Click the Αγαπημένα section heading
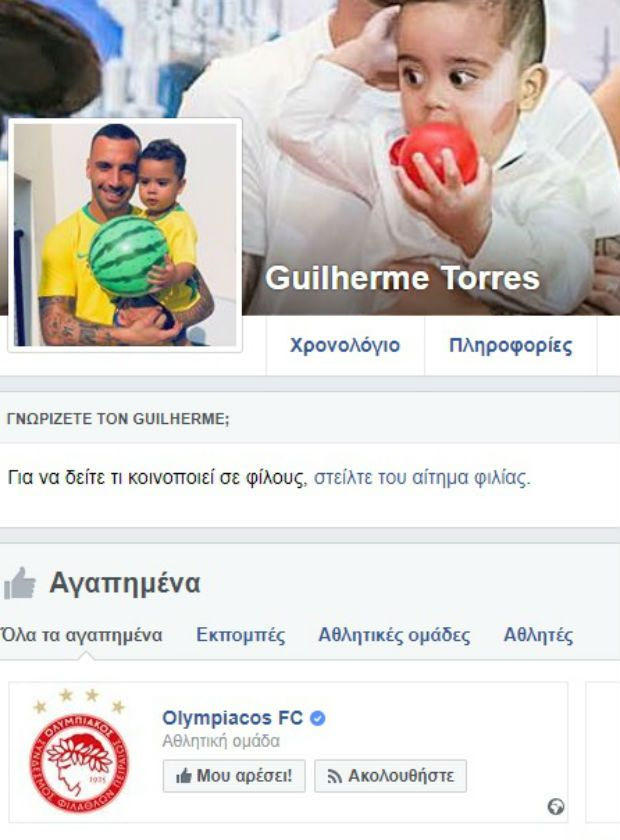 125,583
